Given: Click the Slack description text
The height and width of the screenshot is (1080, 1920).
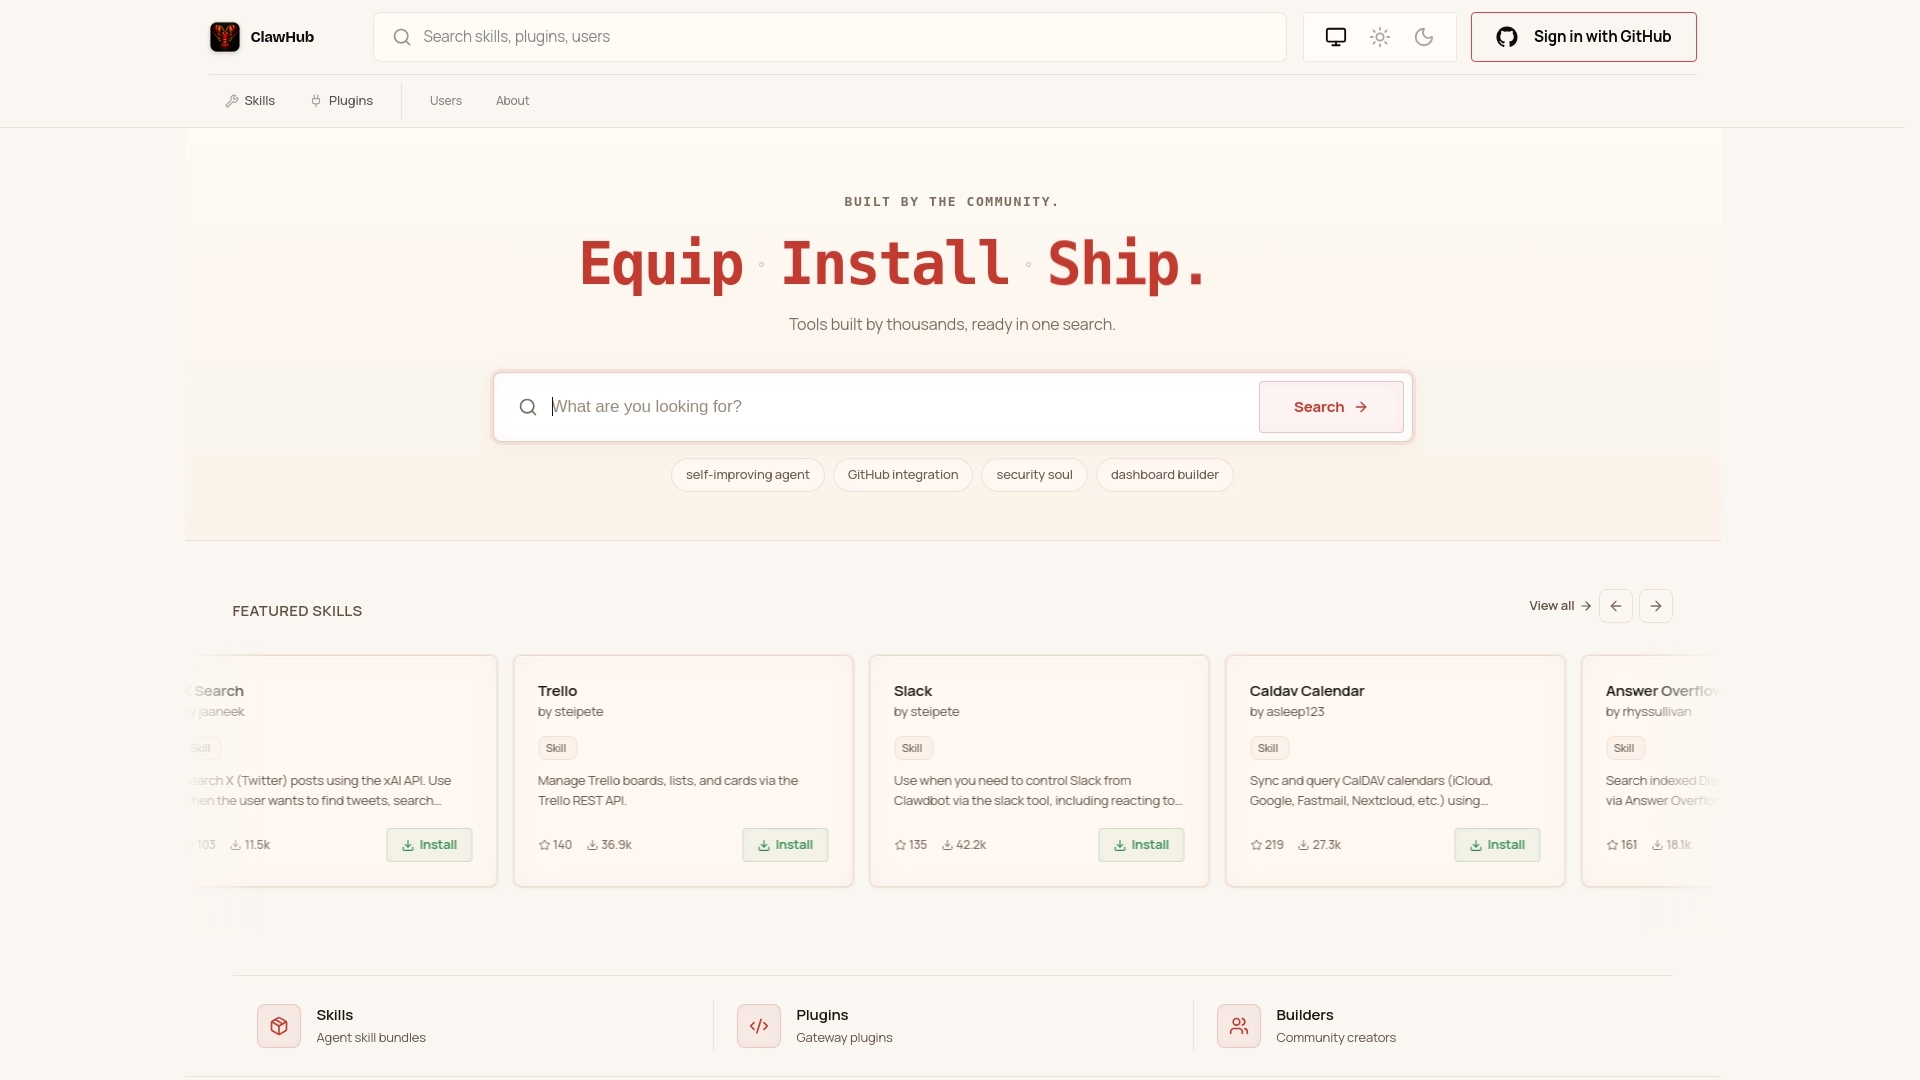Looking at the screenshot, I should click(x=1038, y=791).
